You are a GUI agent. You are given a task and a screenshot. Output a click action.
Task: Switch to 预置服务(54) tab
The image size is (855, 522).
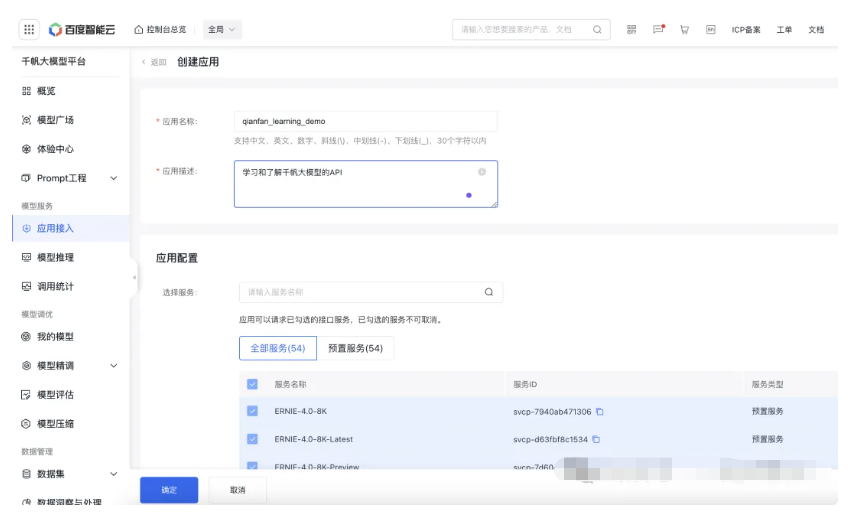point(356,348)
